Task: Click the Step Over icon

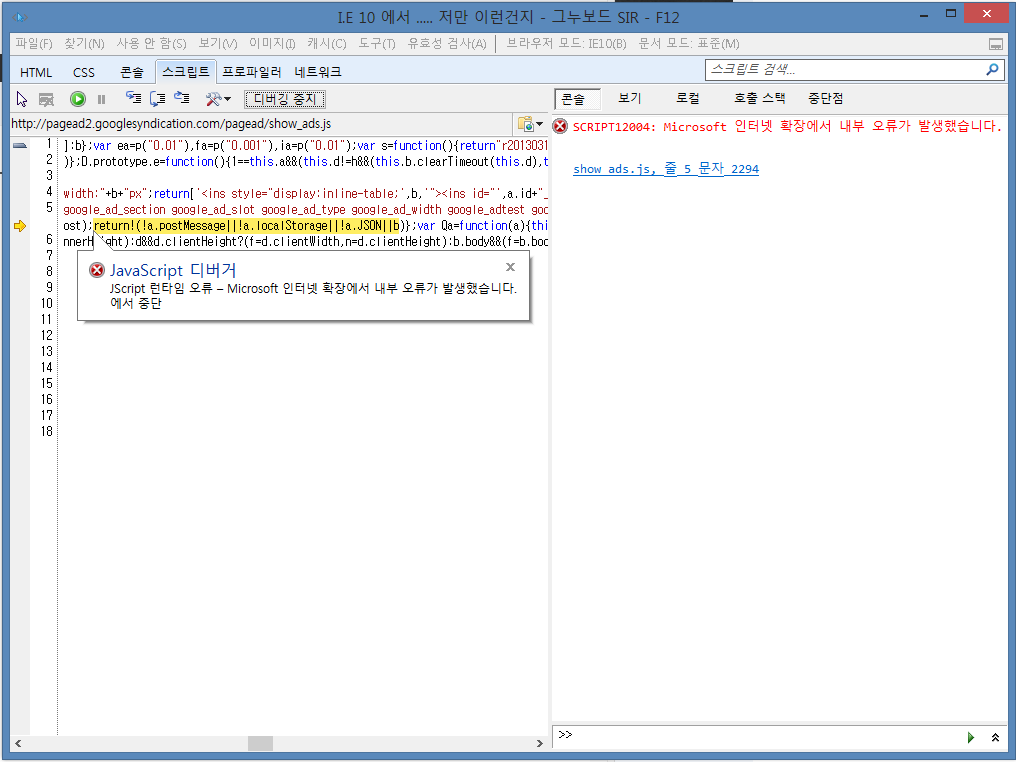Action: point(157,99)
